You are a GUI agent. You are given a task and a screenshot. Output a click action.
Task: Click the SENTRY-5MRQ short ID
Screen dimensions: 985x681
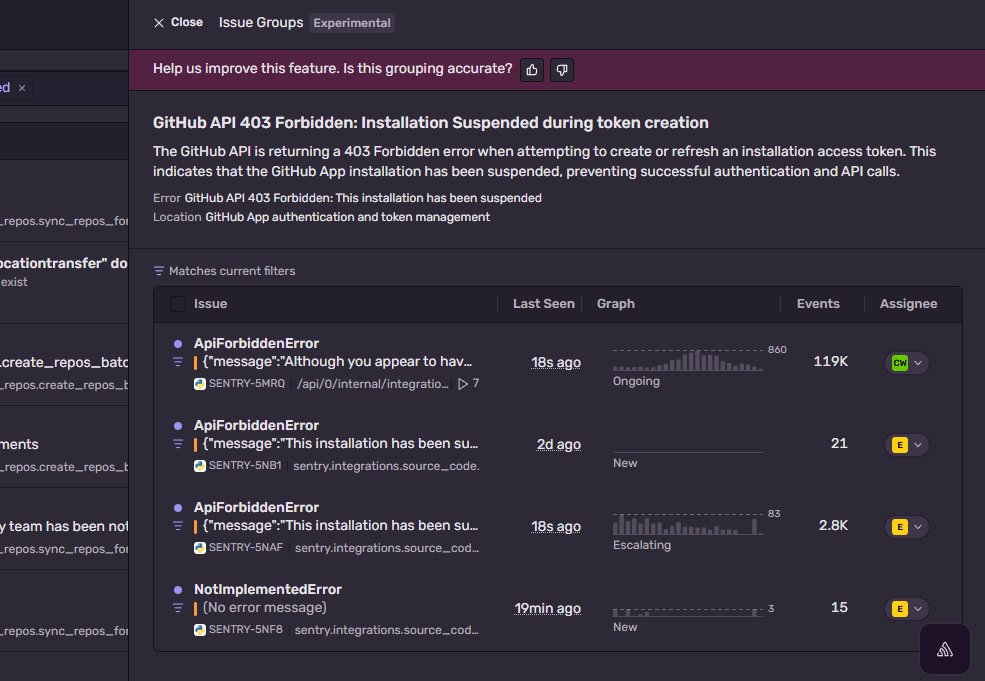point(246,384)
